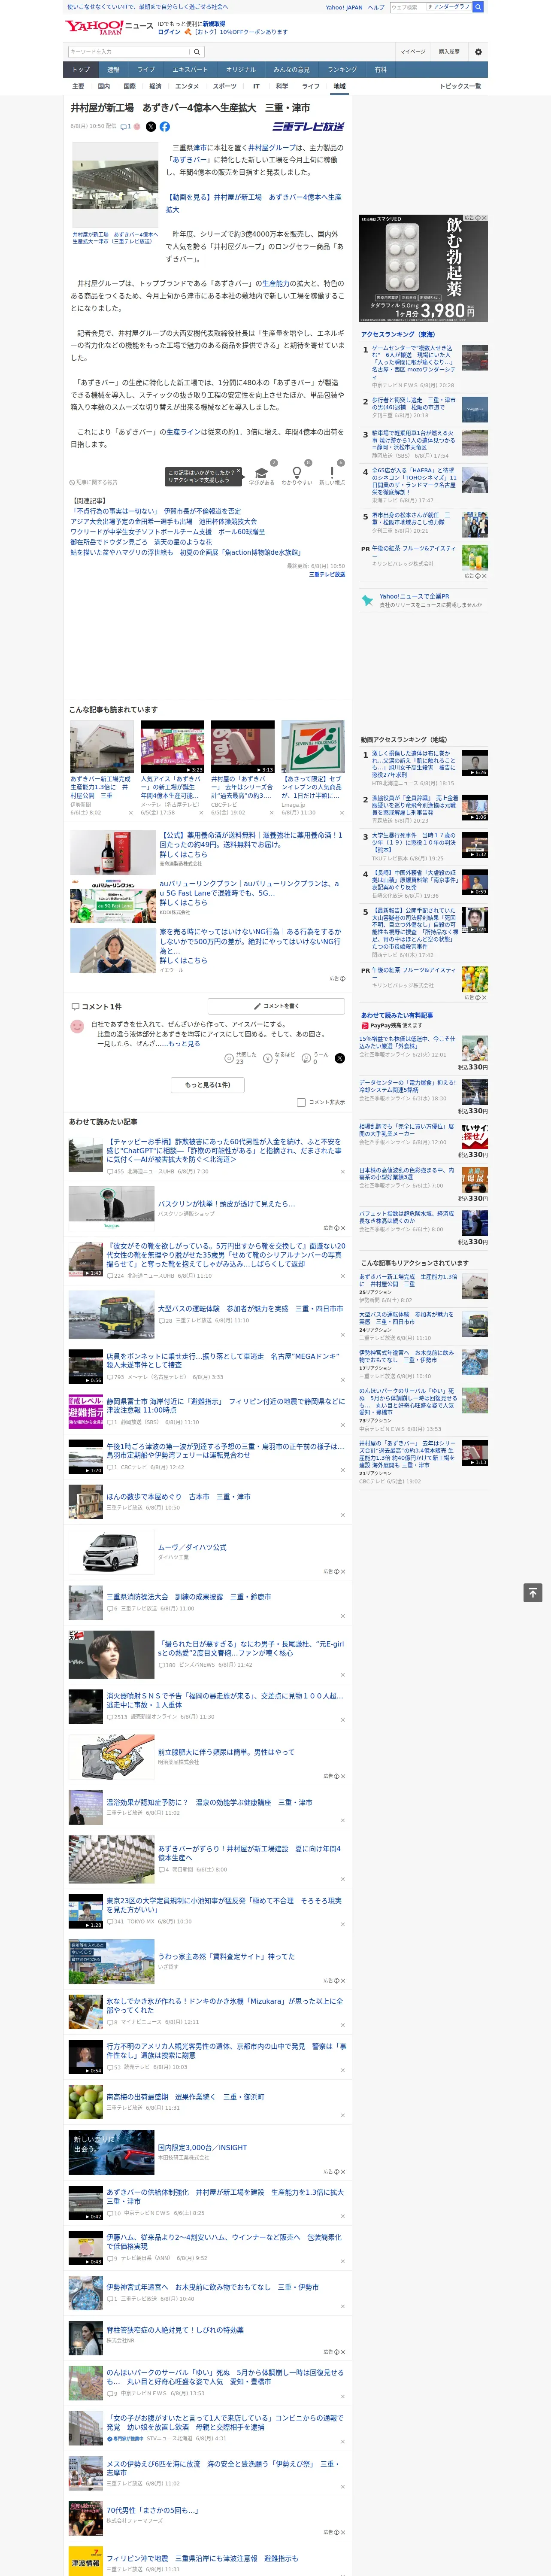
Task: Open the ランキング tab
Action: (x=342, y=69)
